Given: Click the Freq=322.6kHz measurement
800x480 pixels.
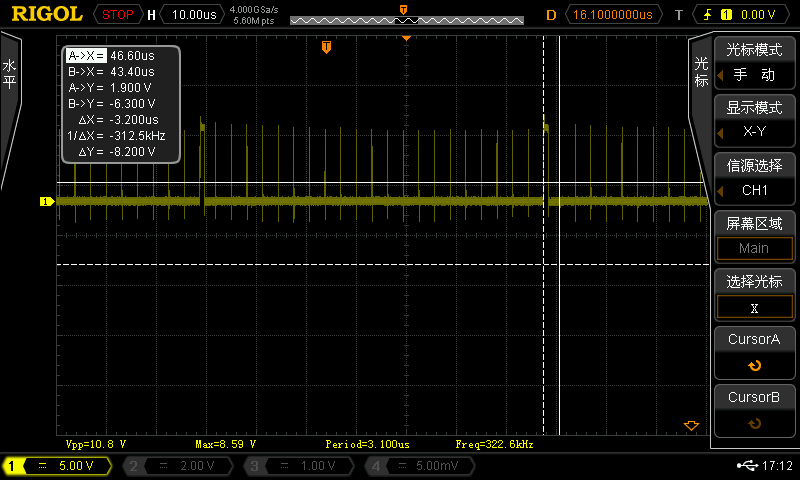Looking at the screenshot, I should [x=494, y=444].
